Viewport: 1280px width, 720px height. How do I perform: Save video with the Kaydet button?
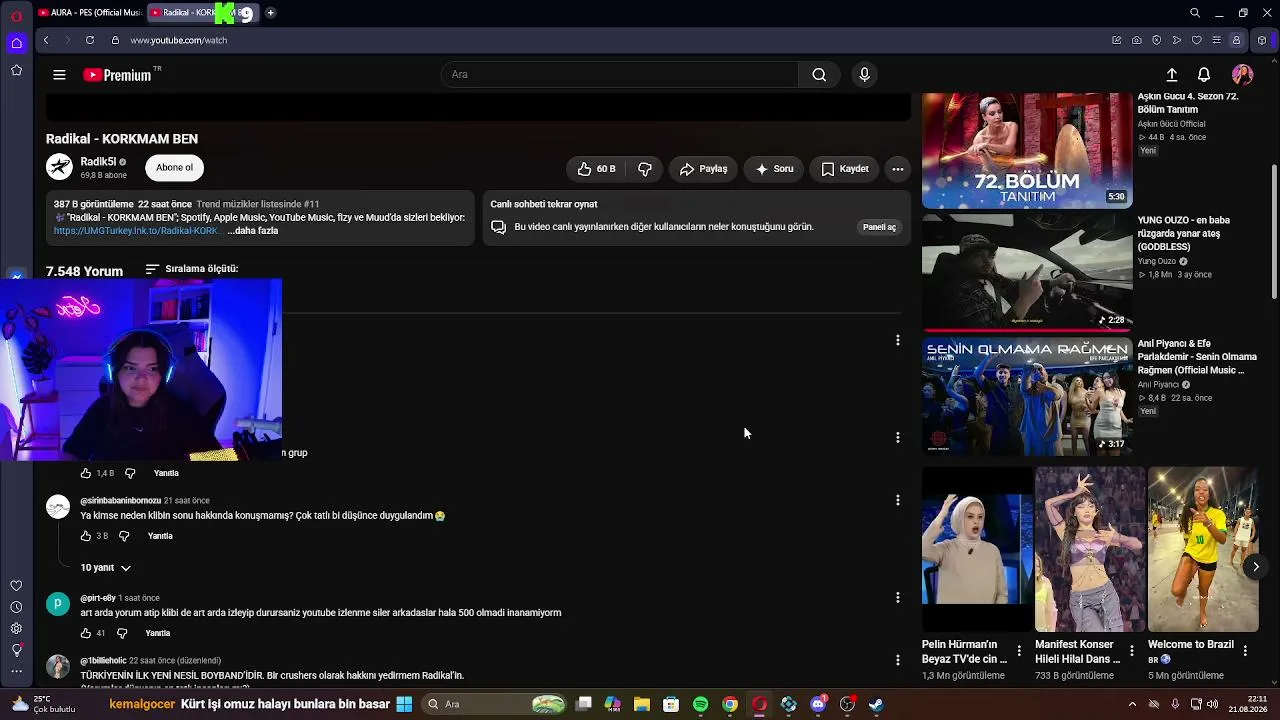point(845,169)
